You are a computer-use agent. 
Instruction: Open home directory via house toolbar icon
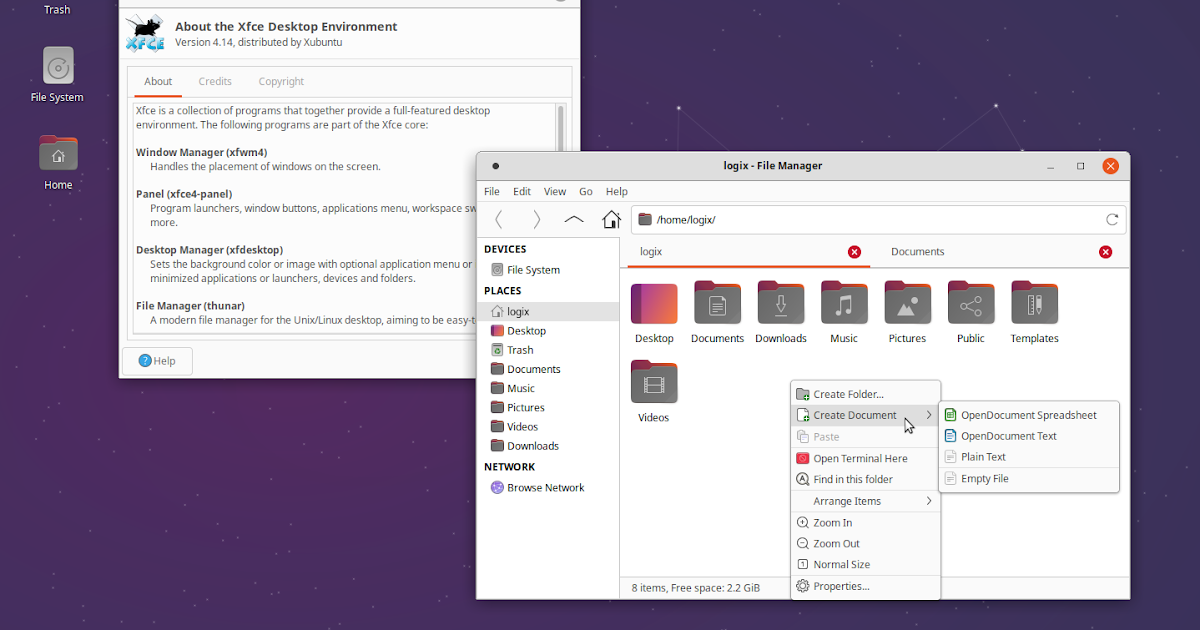611,219
